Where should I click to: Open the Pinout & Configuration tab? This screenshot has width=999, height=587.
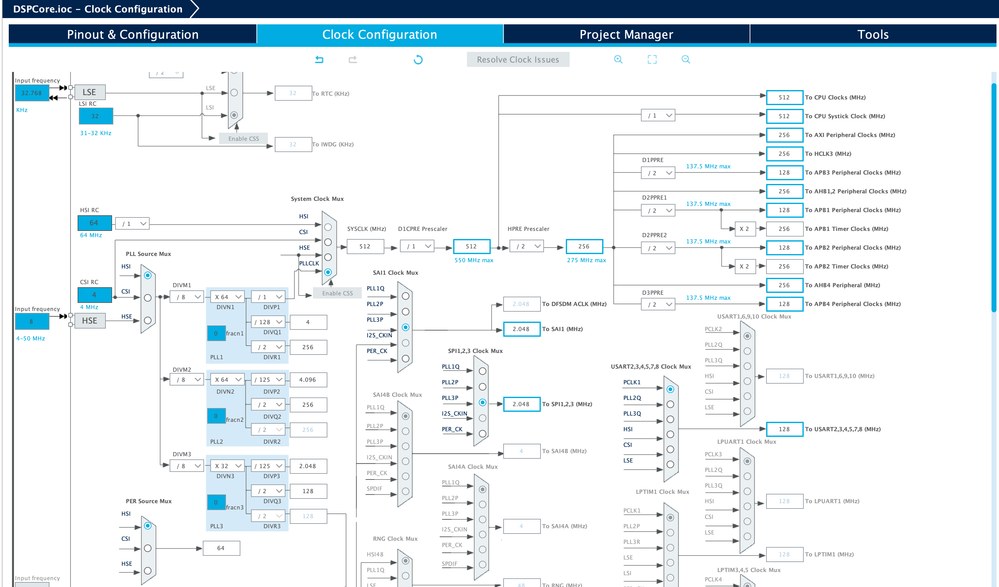[133, 34]
